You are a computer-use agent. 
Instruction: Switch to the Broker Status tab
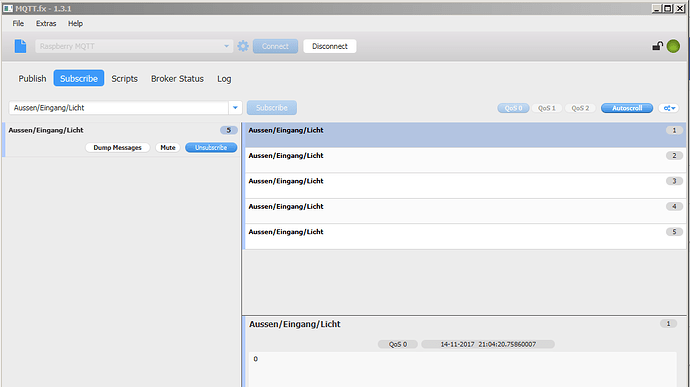coord(177,78)
